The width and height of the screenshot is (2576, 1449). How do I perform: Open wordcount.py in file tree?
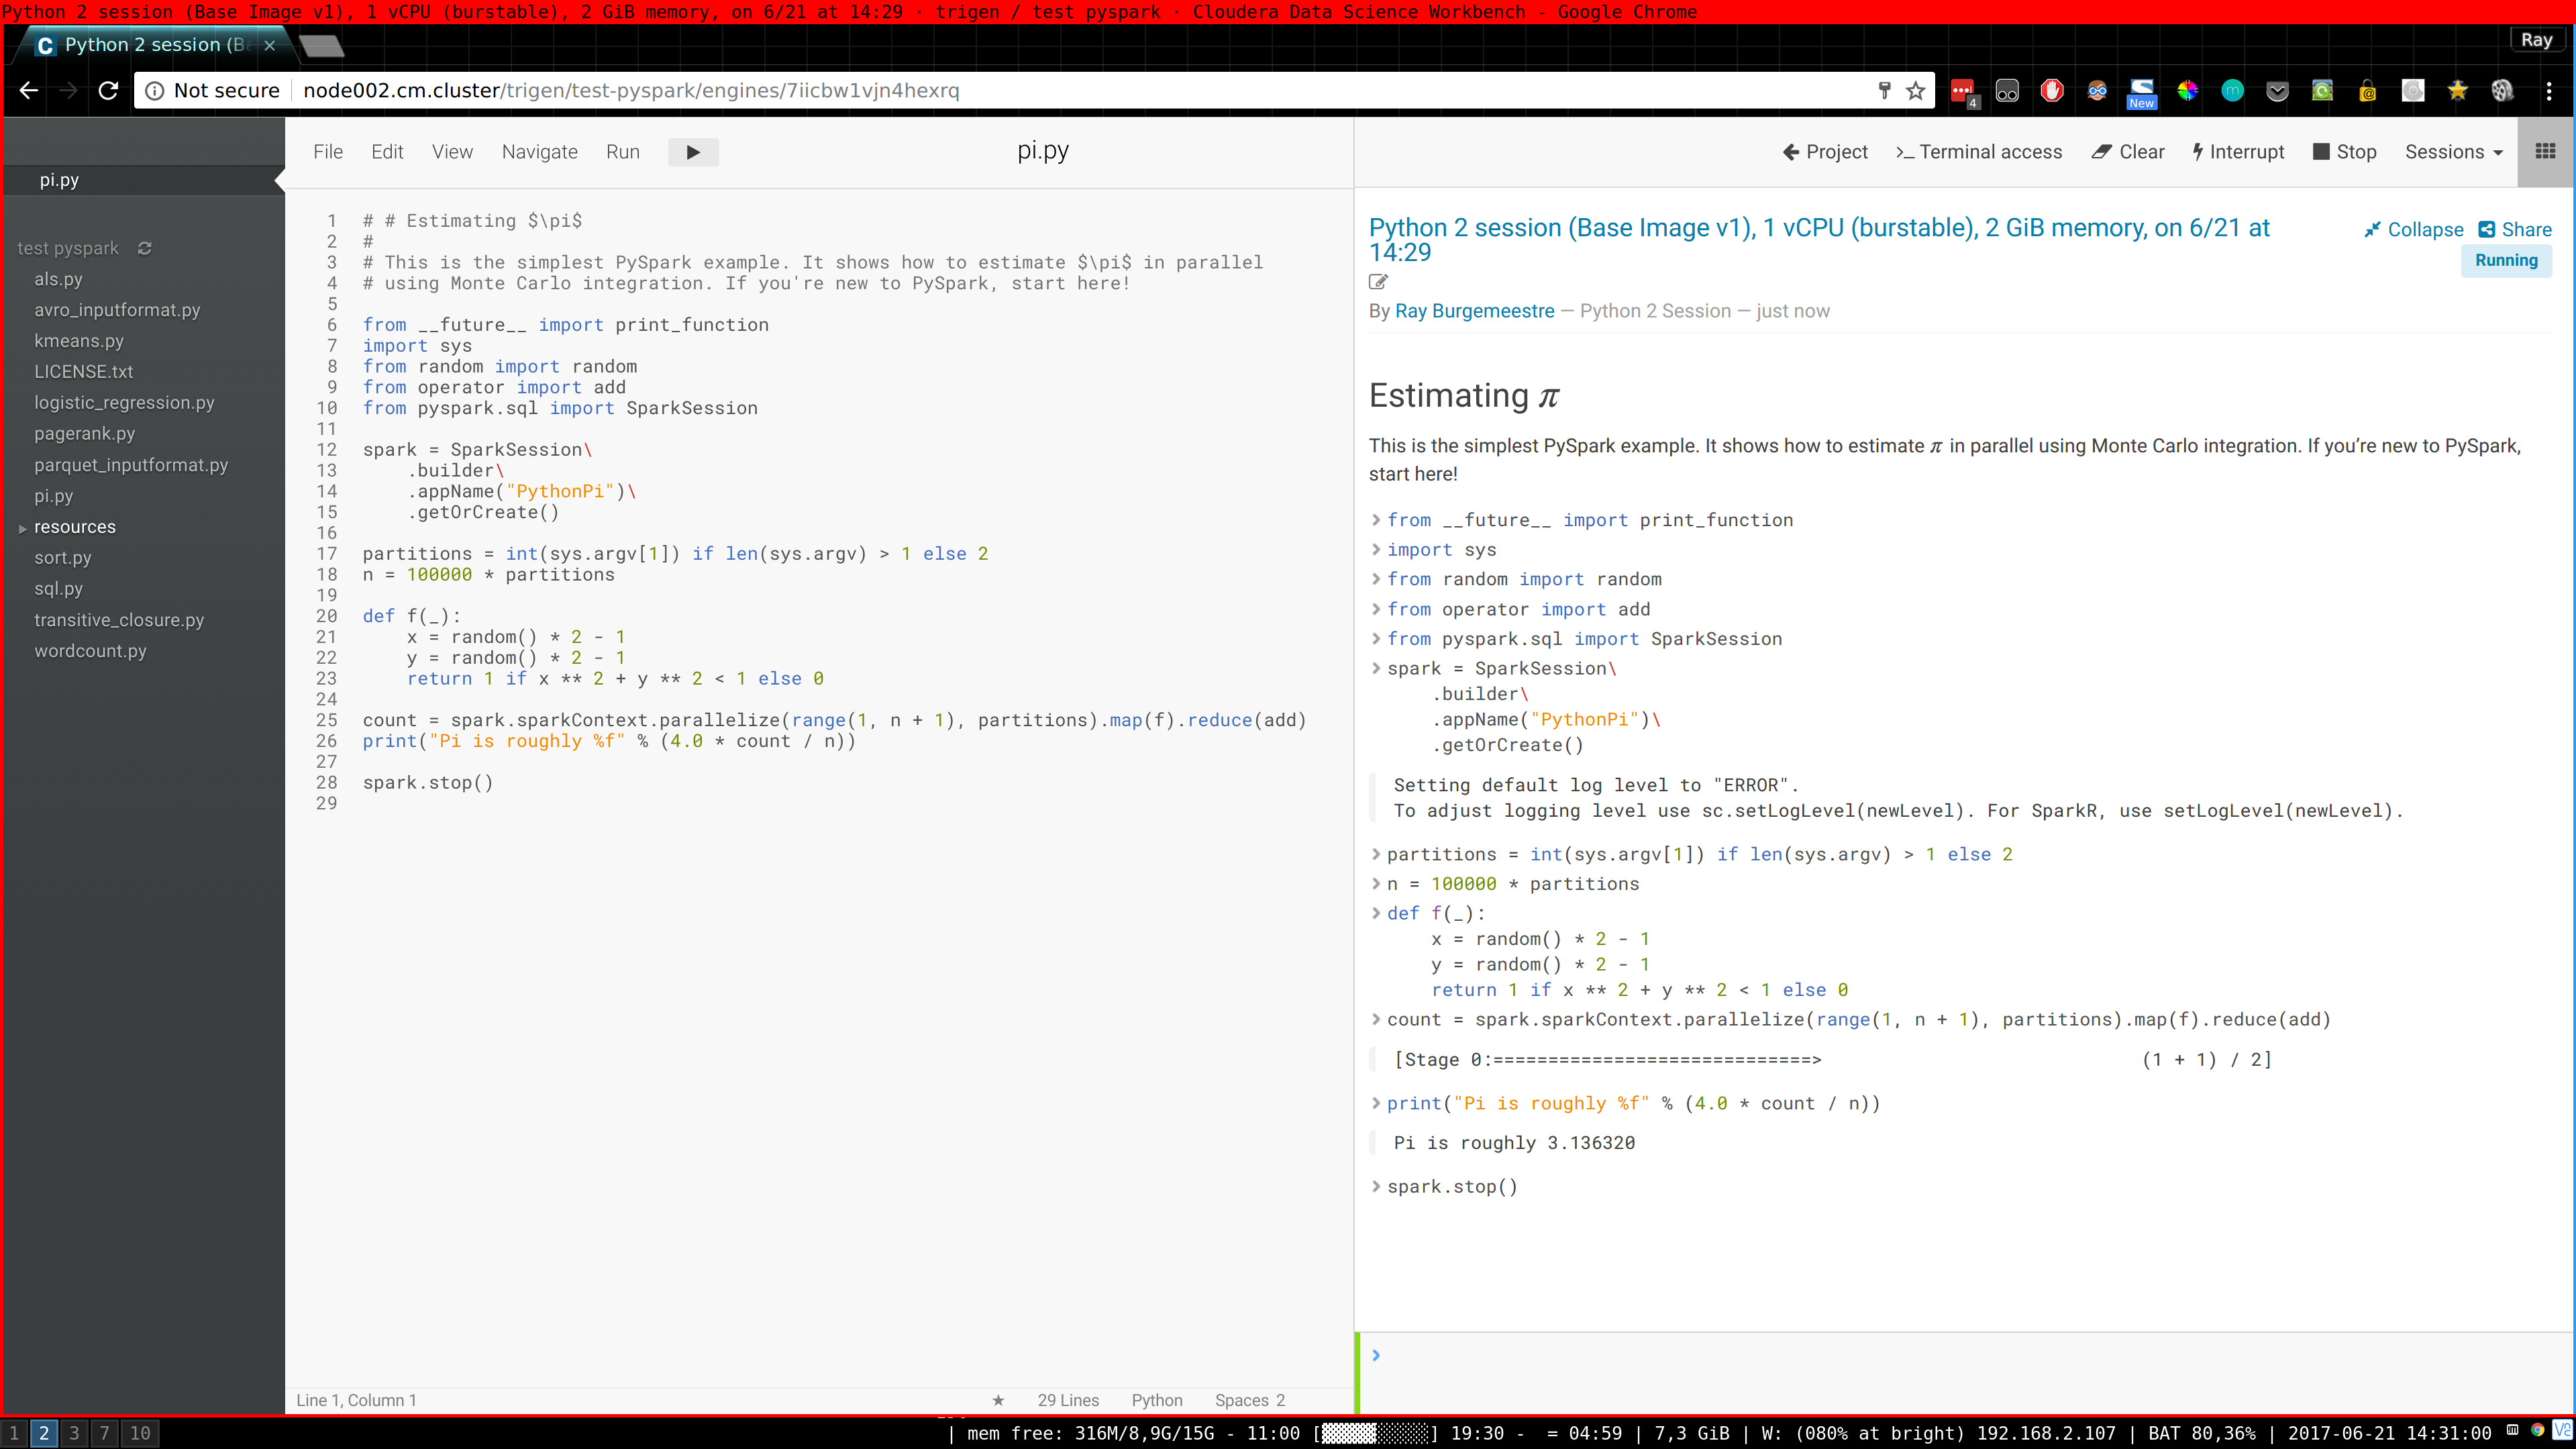pos(90,651)
